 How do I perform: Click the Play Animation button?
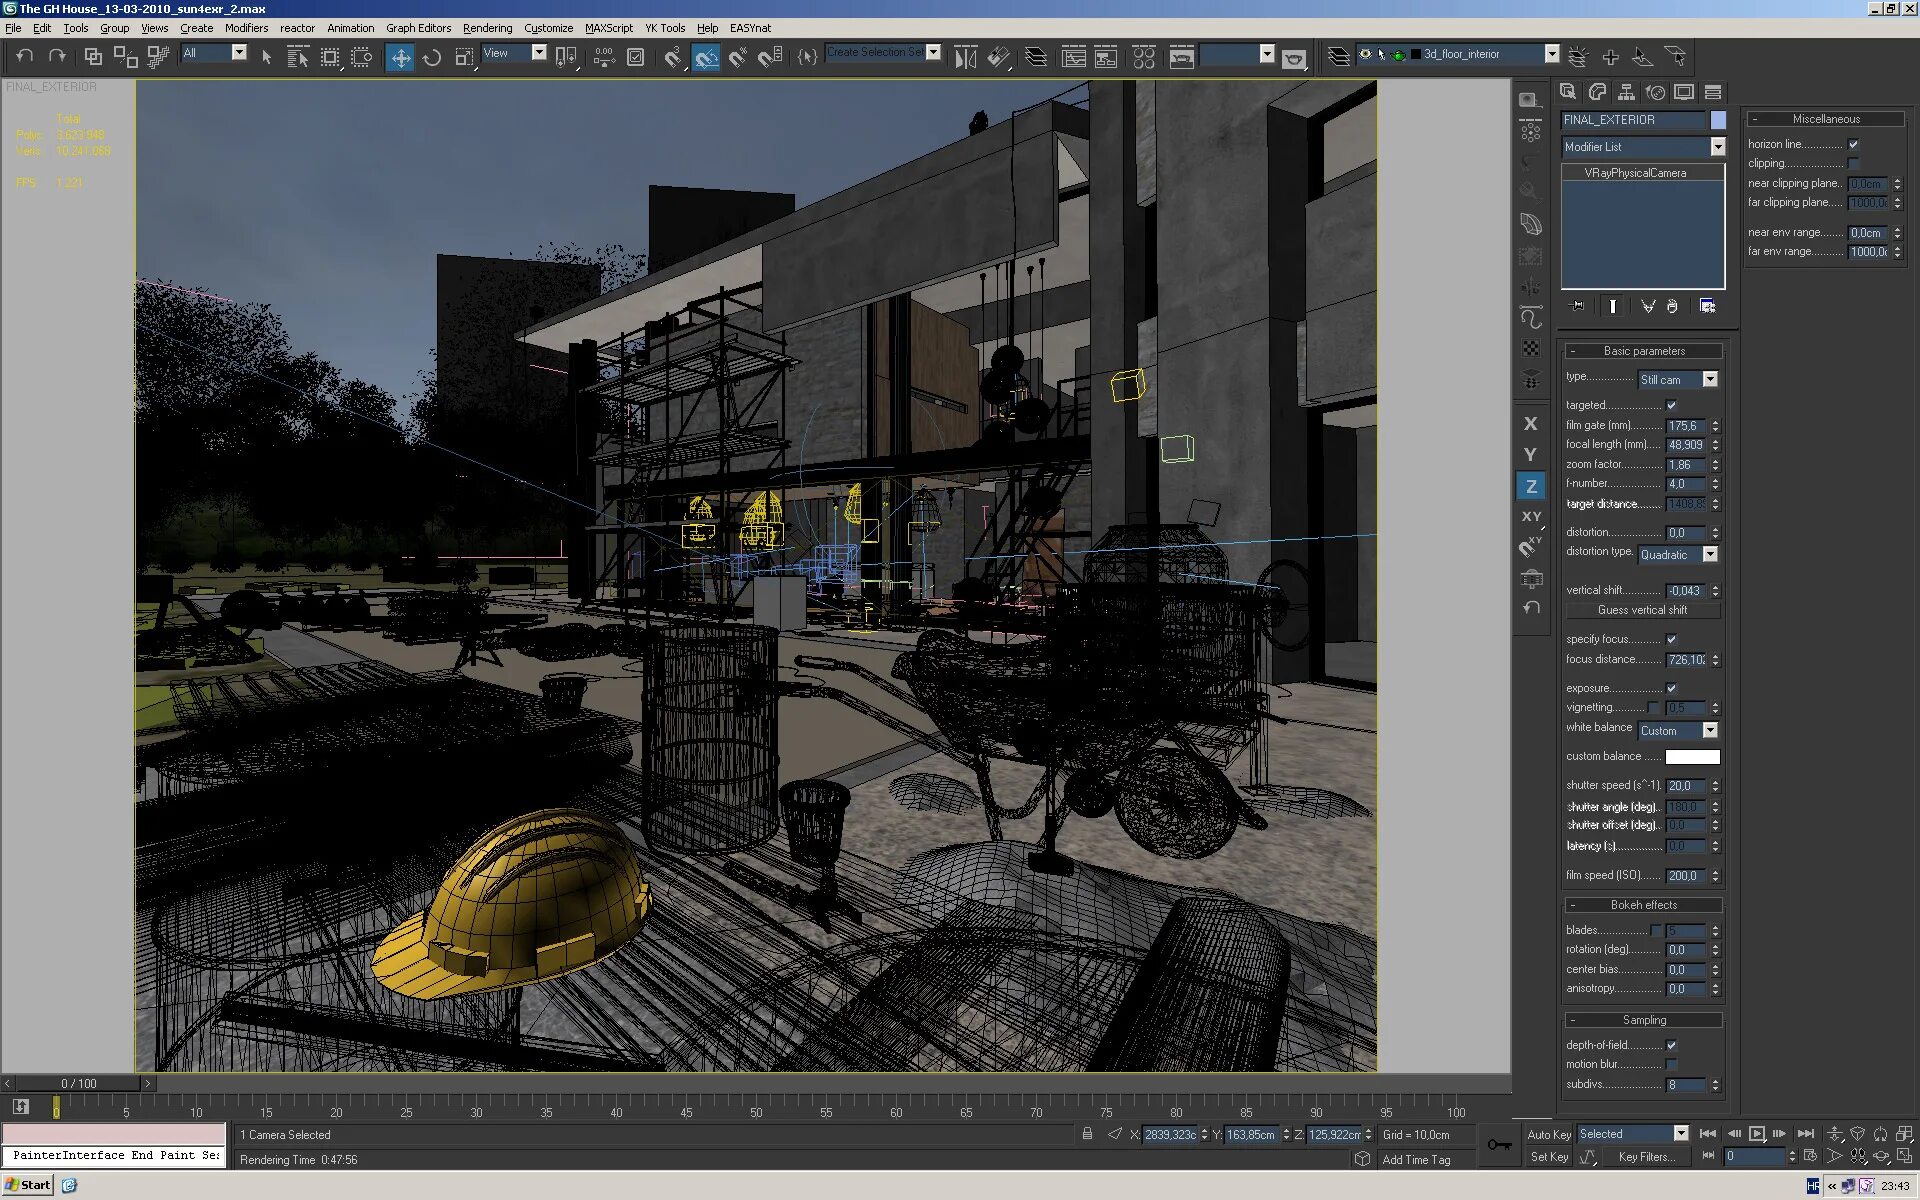click(1757, 1133)
